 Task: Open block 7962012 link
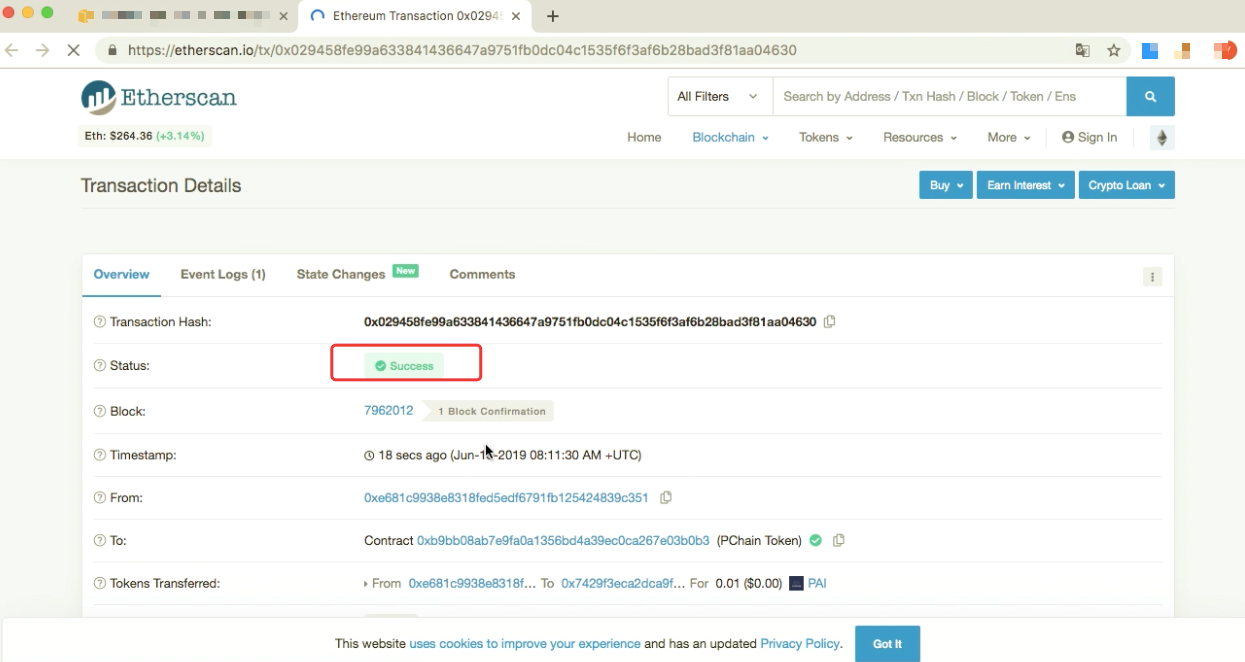click(x=389, y=410)
